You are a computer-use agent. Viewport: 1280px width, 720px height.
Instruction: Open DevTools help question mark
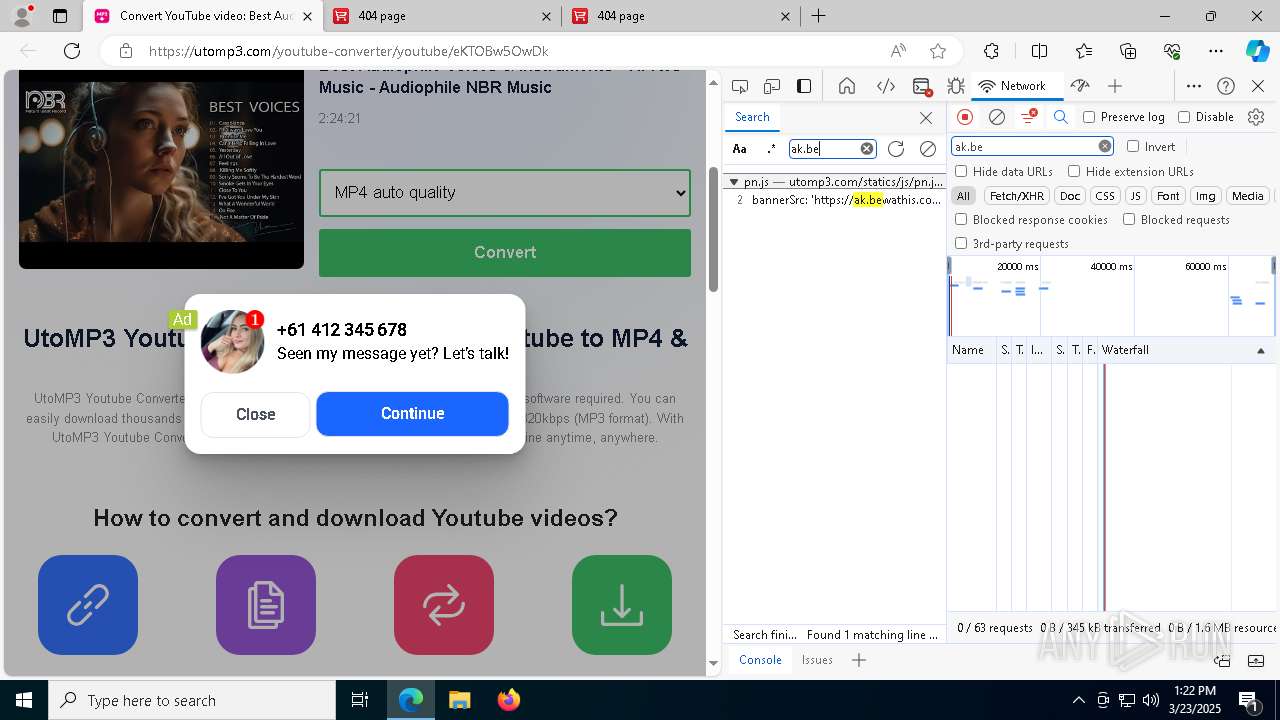(x=1226, y=86)
